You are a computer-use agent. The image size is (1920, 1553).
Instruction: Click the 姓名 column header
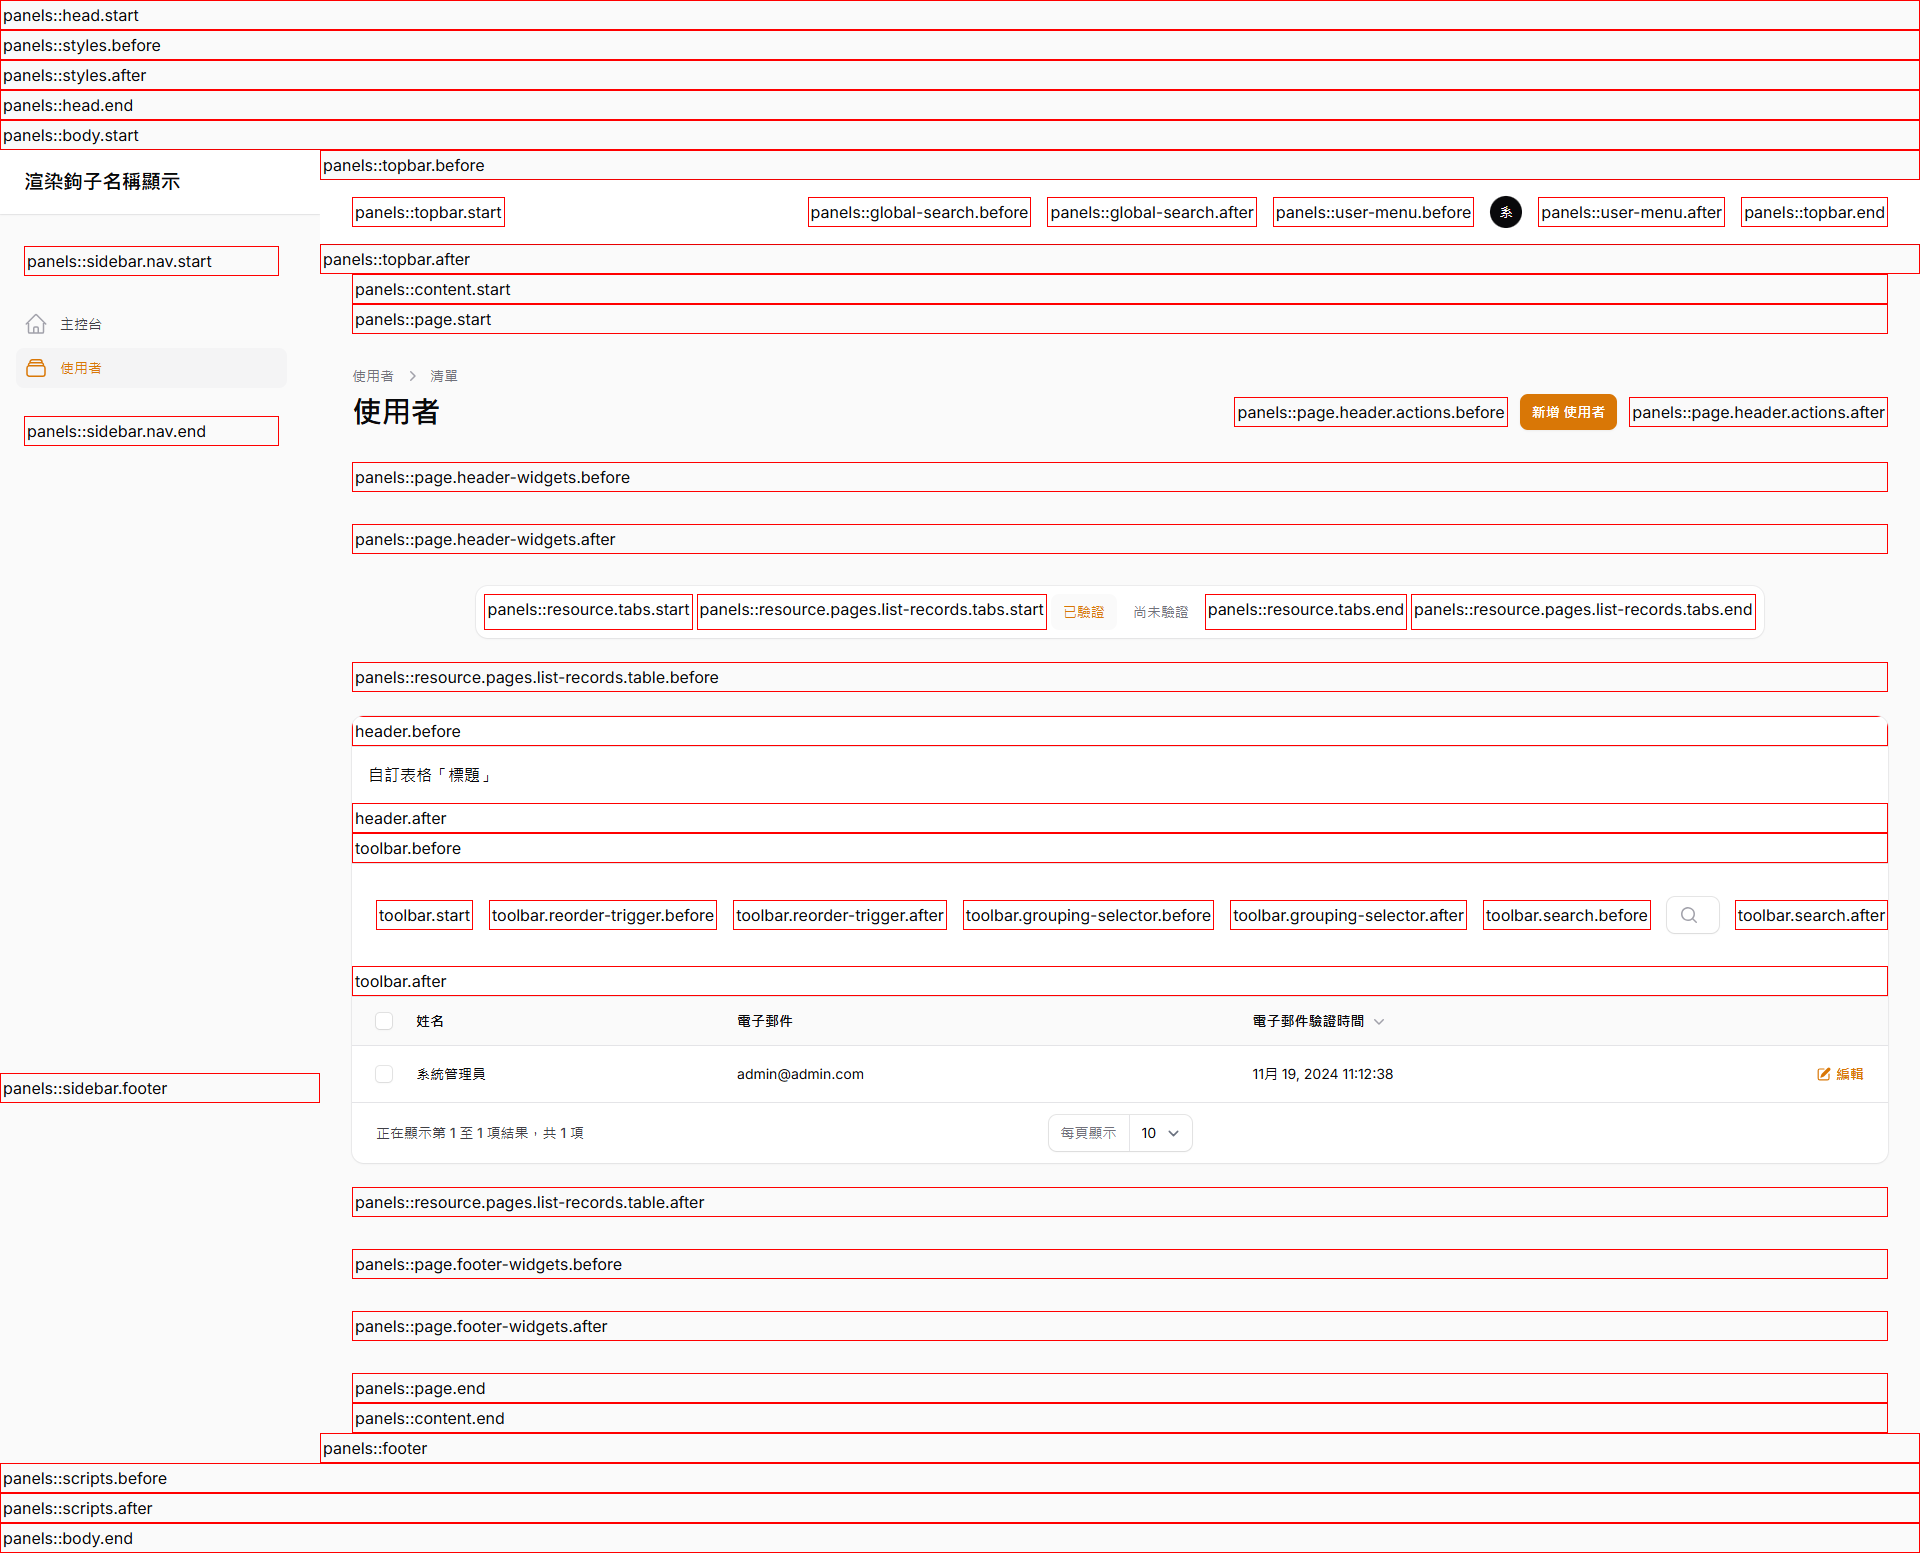[430, 1021]
